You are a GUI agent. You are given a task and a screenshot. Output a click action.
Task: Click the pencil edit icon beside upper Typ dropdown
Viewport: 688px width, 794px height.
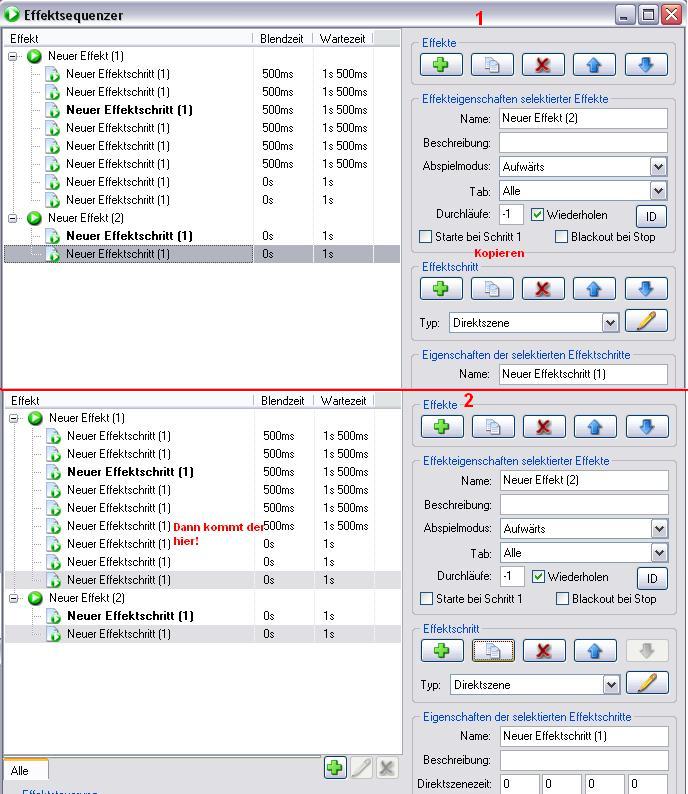click(646, 322)
